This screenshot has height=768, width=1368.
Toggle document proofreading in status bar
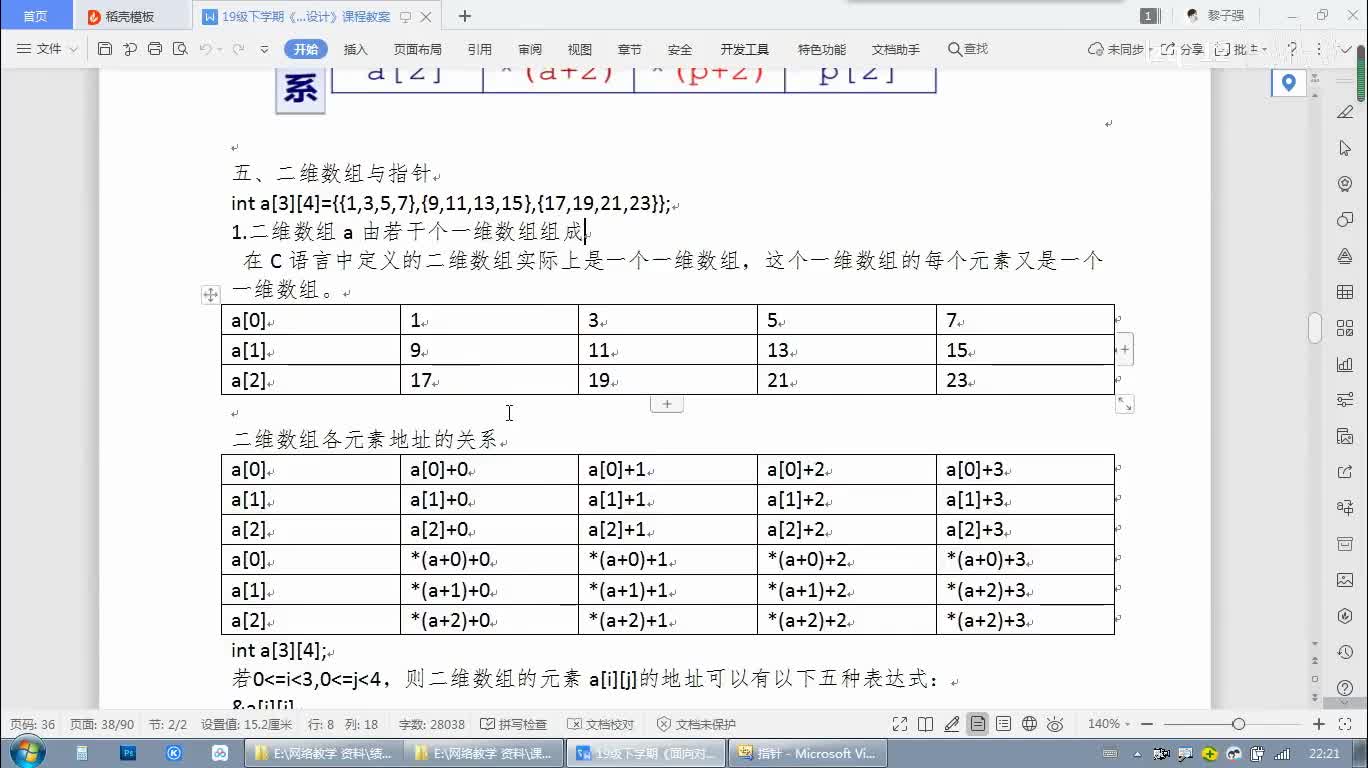click(x=600, y=724)
